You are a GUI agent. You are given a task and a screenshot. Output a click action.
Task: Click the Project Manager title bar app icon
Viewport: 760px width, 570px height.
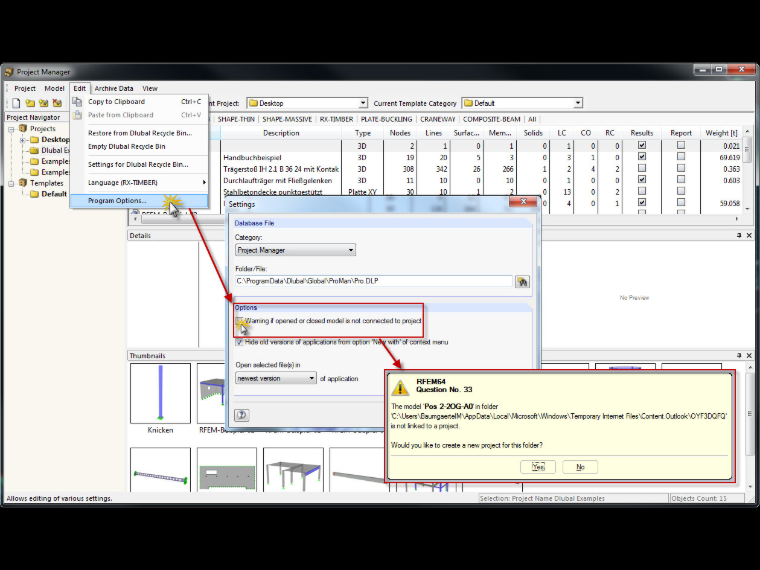pyautogui.click(x=9, y=72)
